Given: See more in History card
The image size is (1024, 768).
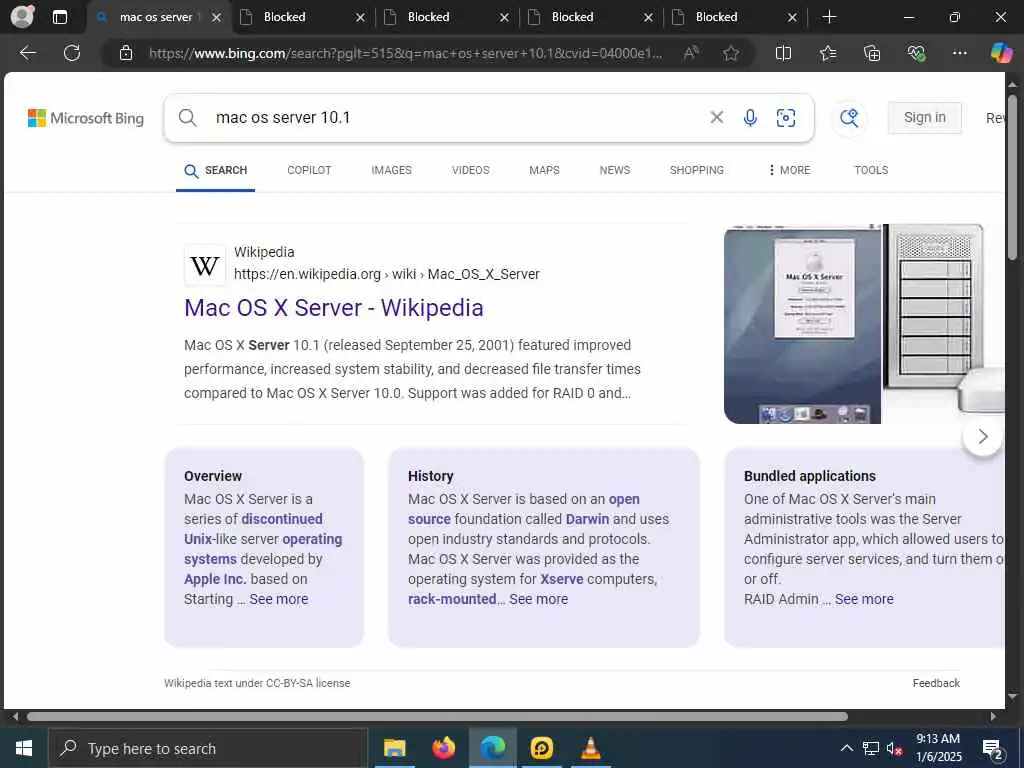Looking at the screenshot, I should point(538,599).
